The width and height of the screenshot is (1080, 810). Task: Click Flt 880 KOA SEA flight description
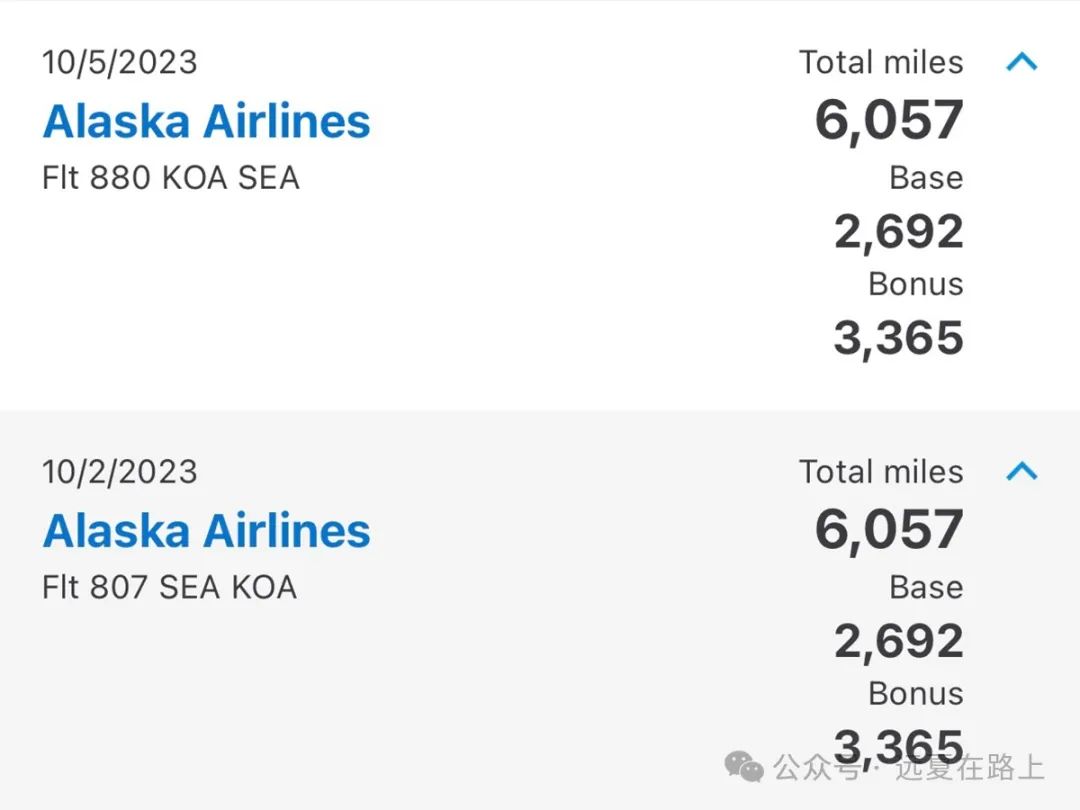[171, 178]
